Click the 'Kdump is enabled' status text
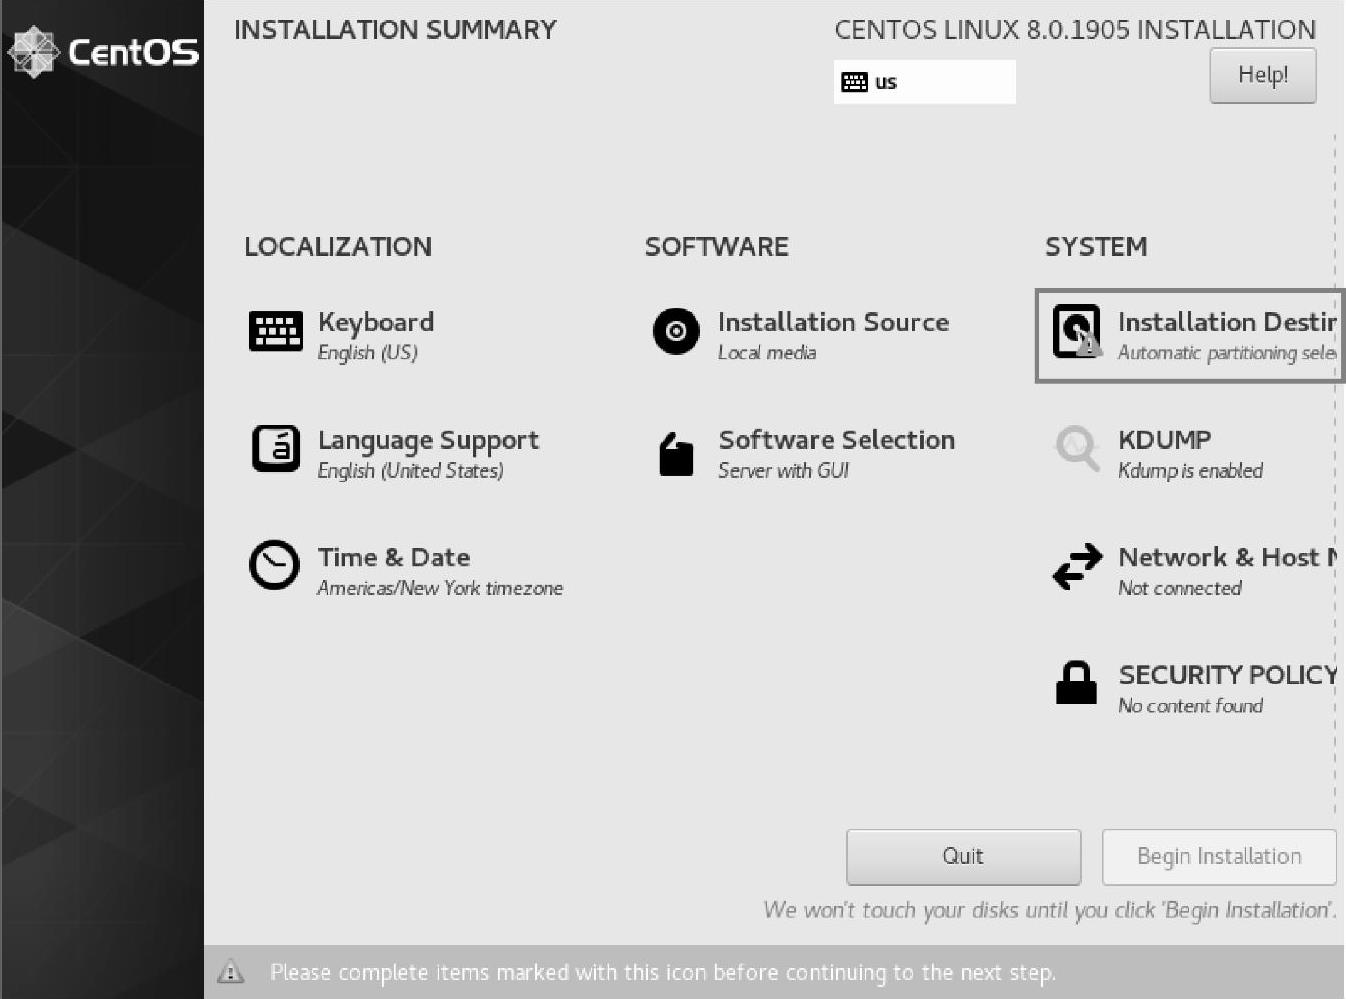 click(x=1190, y=470)
